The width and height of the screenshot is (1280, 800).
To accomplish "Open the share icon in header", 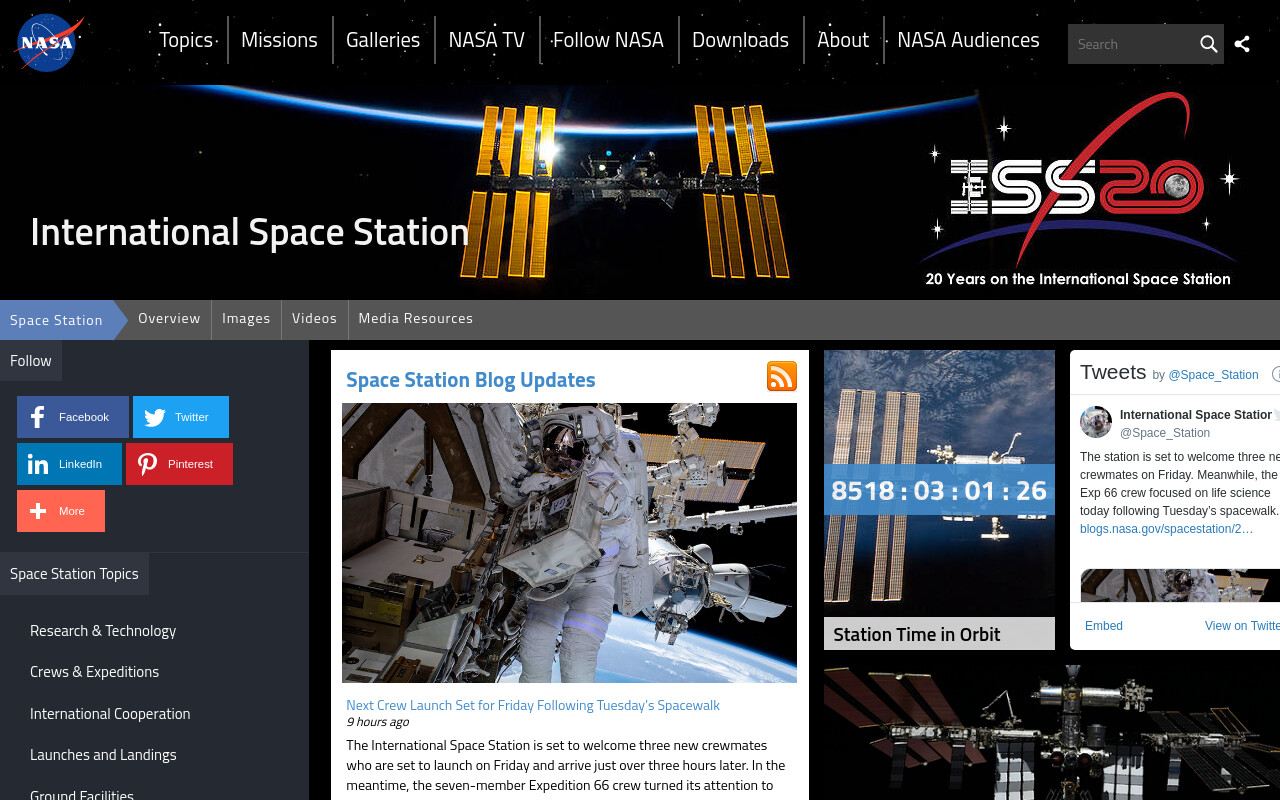I will [1242, 44].
